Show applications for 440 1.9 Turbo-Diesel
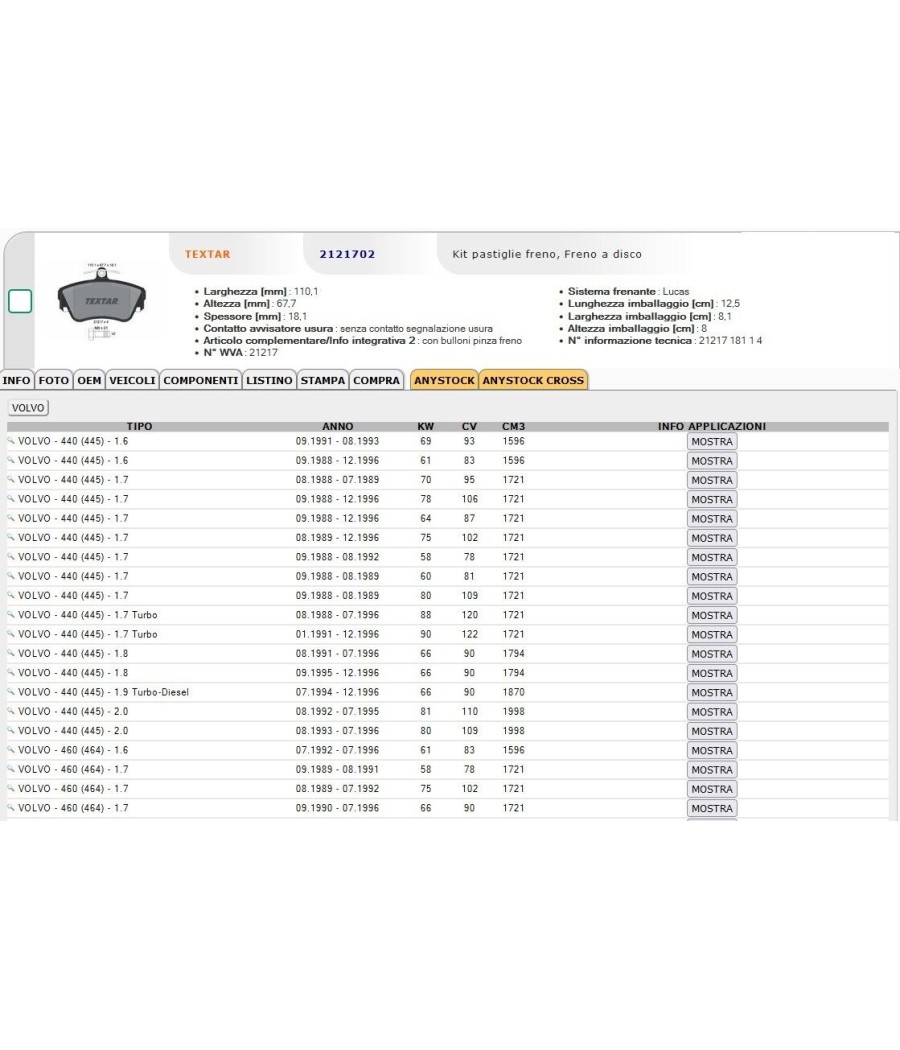 point(712,692)
